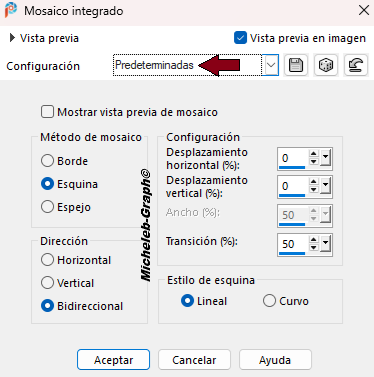Randomize parameters with the dice icon
Screen dimensions: 374x377
point(326,65)
